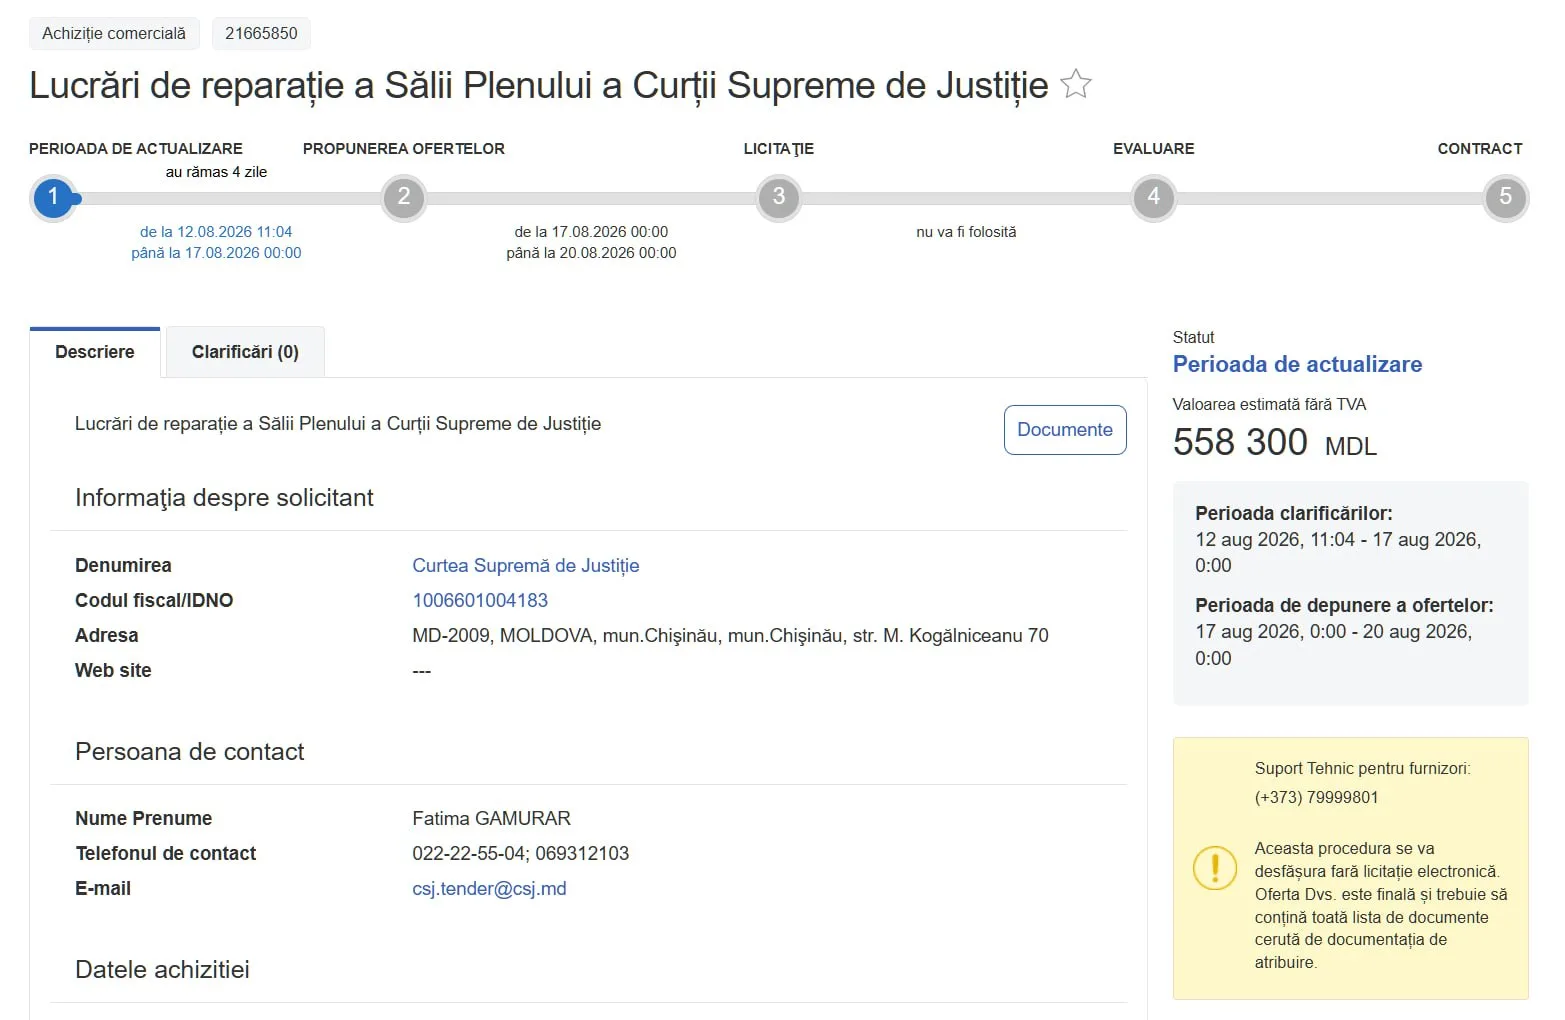Select step 4 circle Evaluare

click(x=1153, y=197)
